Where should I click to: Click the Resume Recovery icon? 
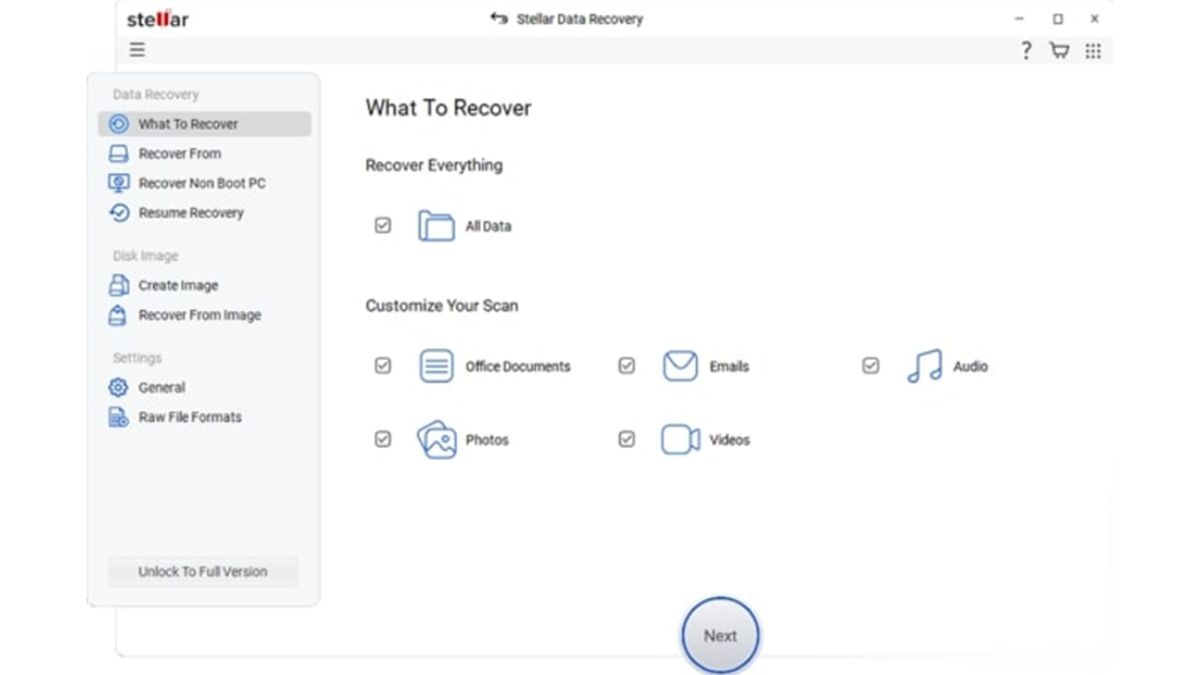[x=120, y=212]
